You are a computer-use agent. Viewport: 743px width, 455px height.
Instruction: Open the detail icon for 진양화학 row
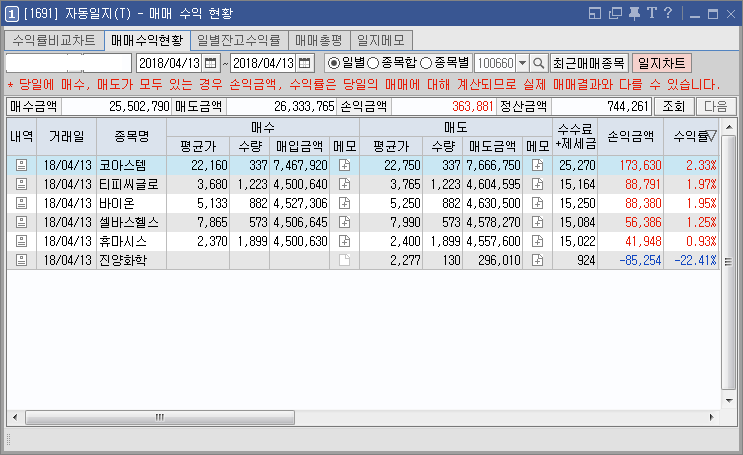21,260
